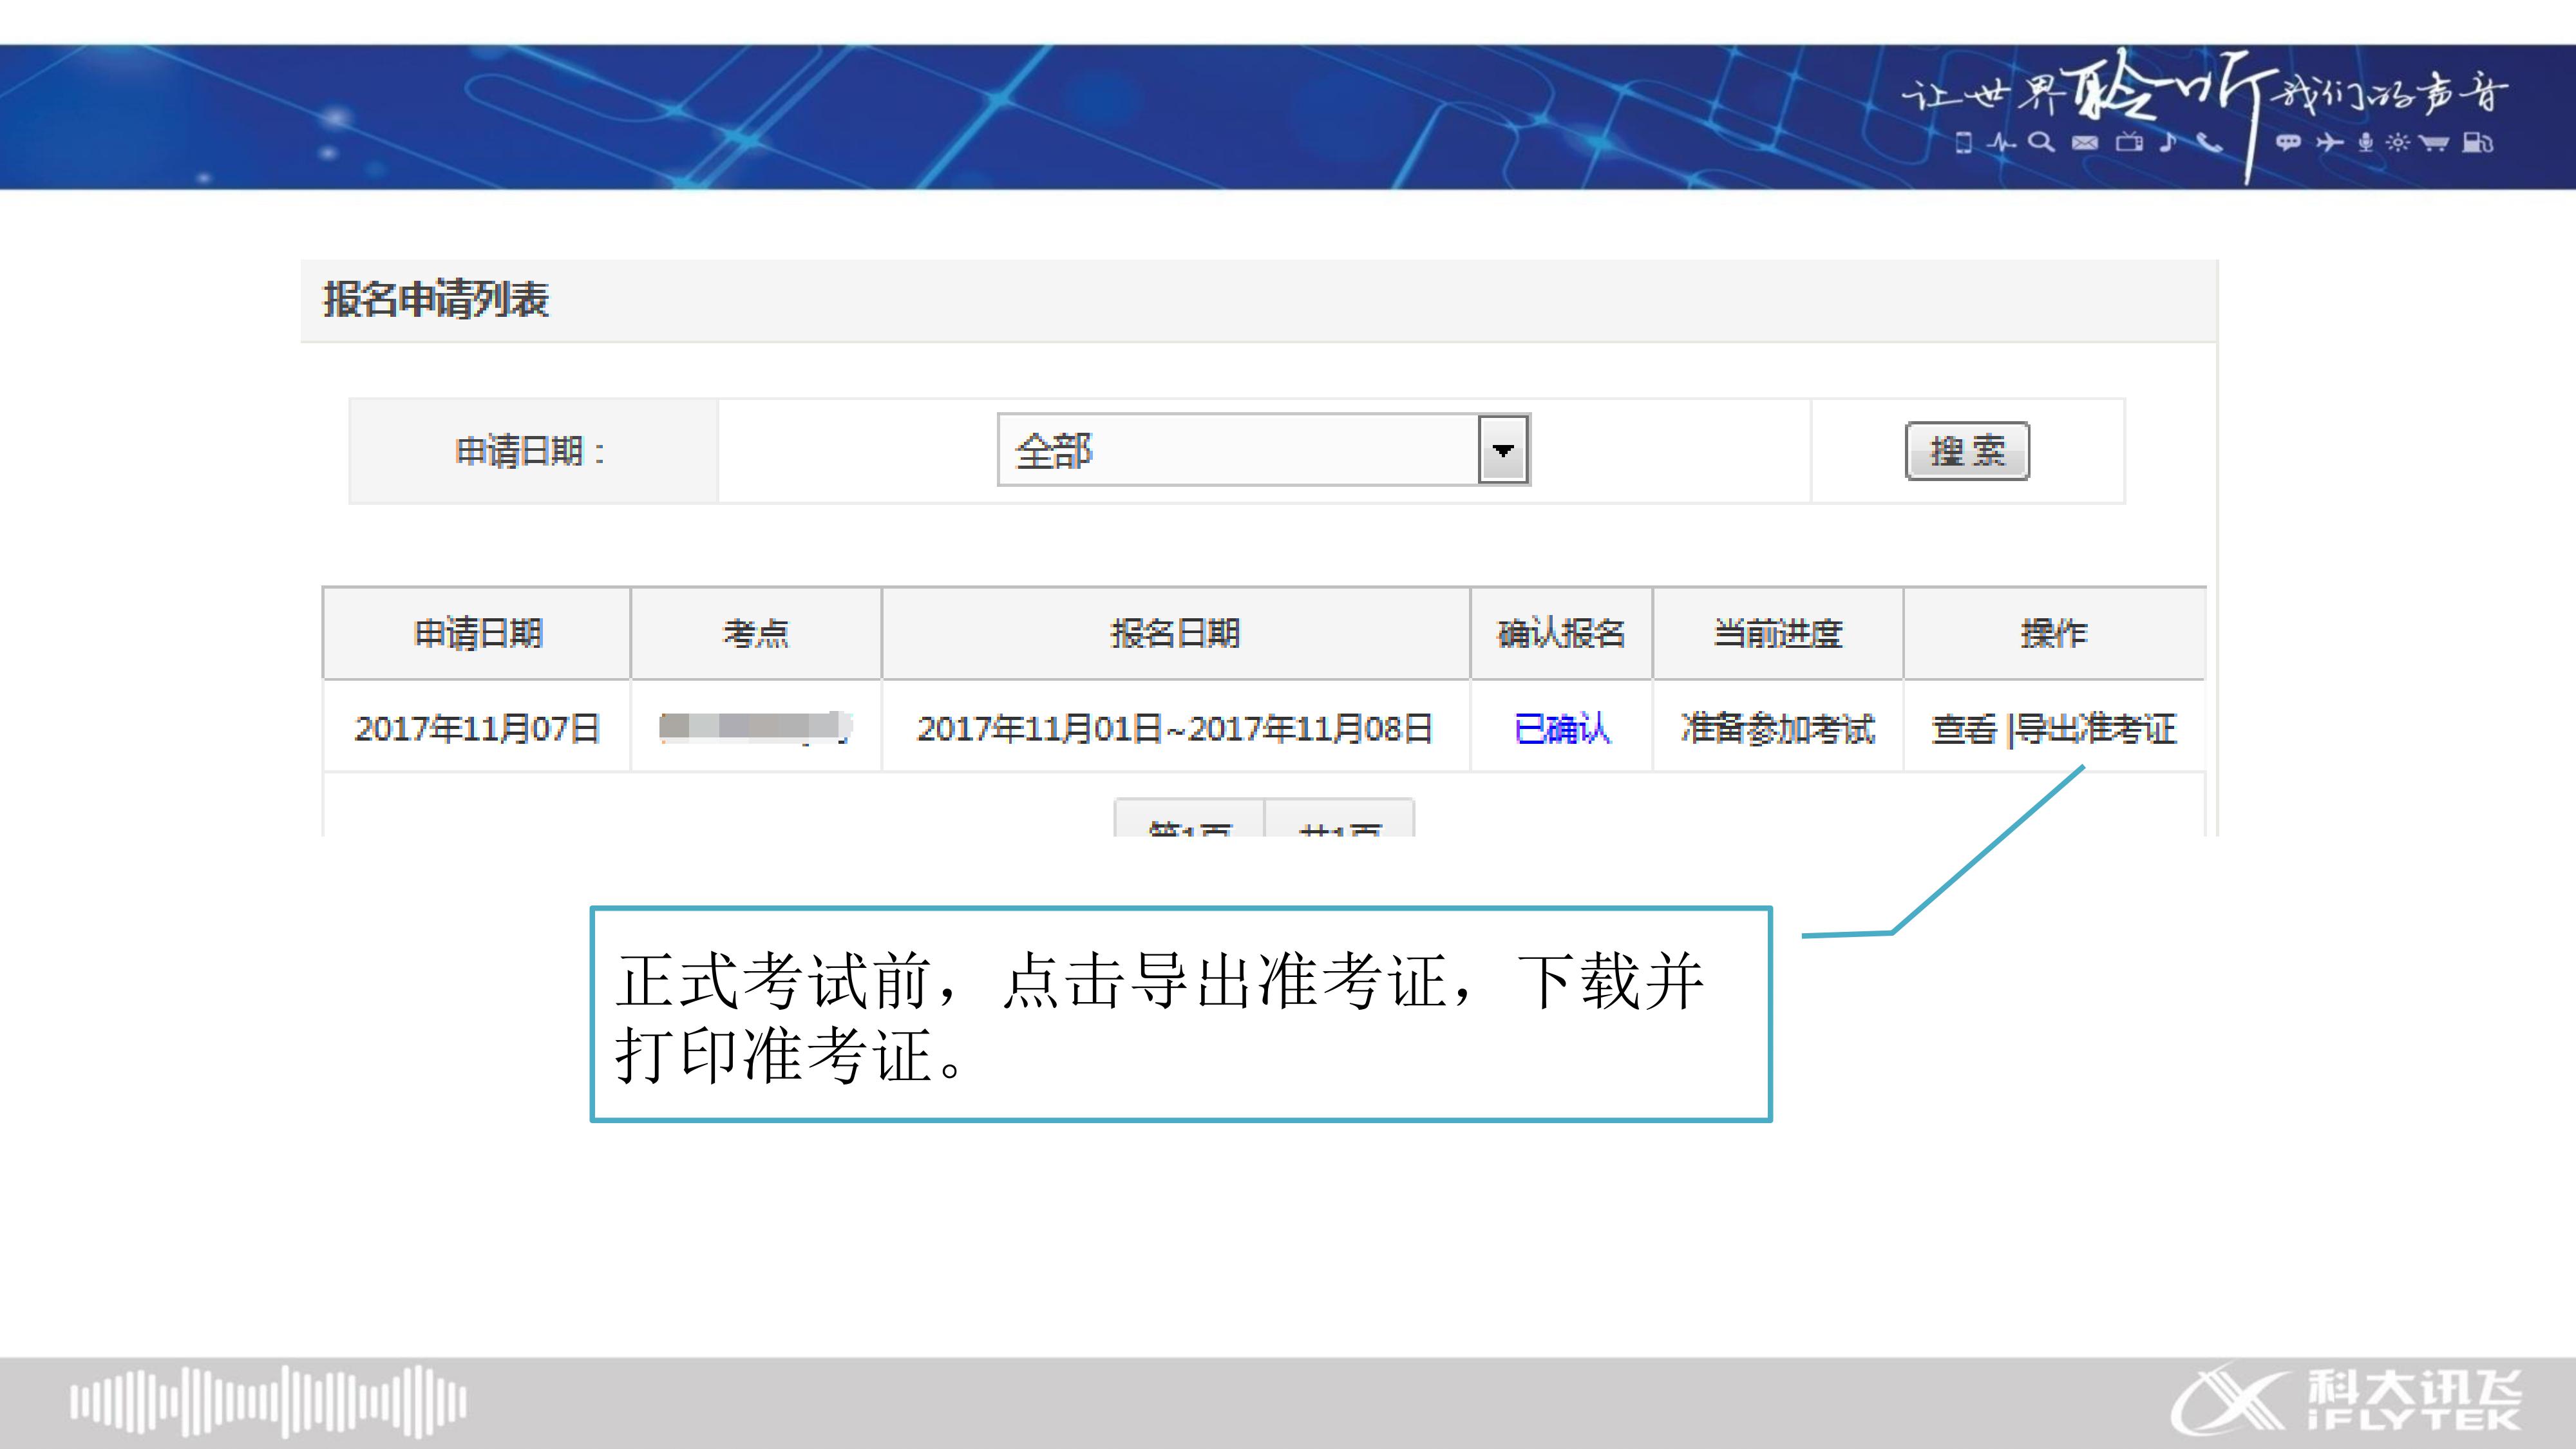Click the airplane icon in banner
The width and height of the screenshot is (2576, 1449).
2329,143
